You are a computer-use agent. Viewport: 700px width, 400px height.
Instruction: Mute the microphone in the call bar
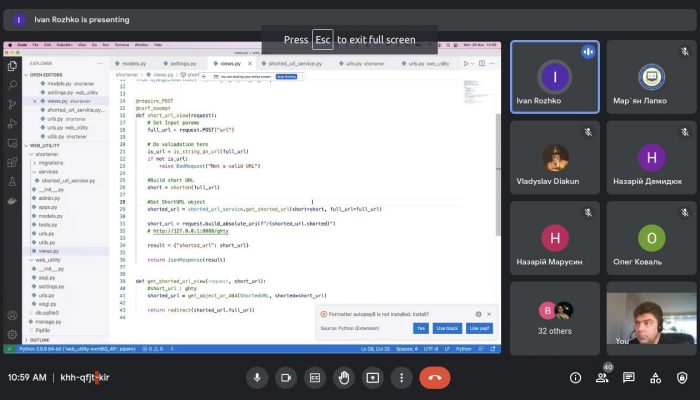pos(257,377)
